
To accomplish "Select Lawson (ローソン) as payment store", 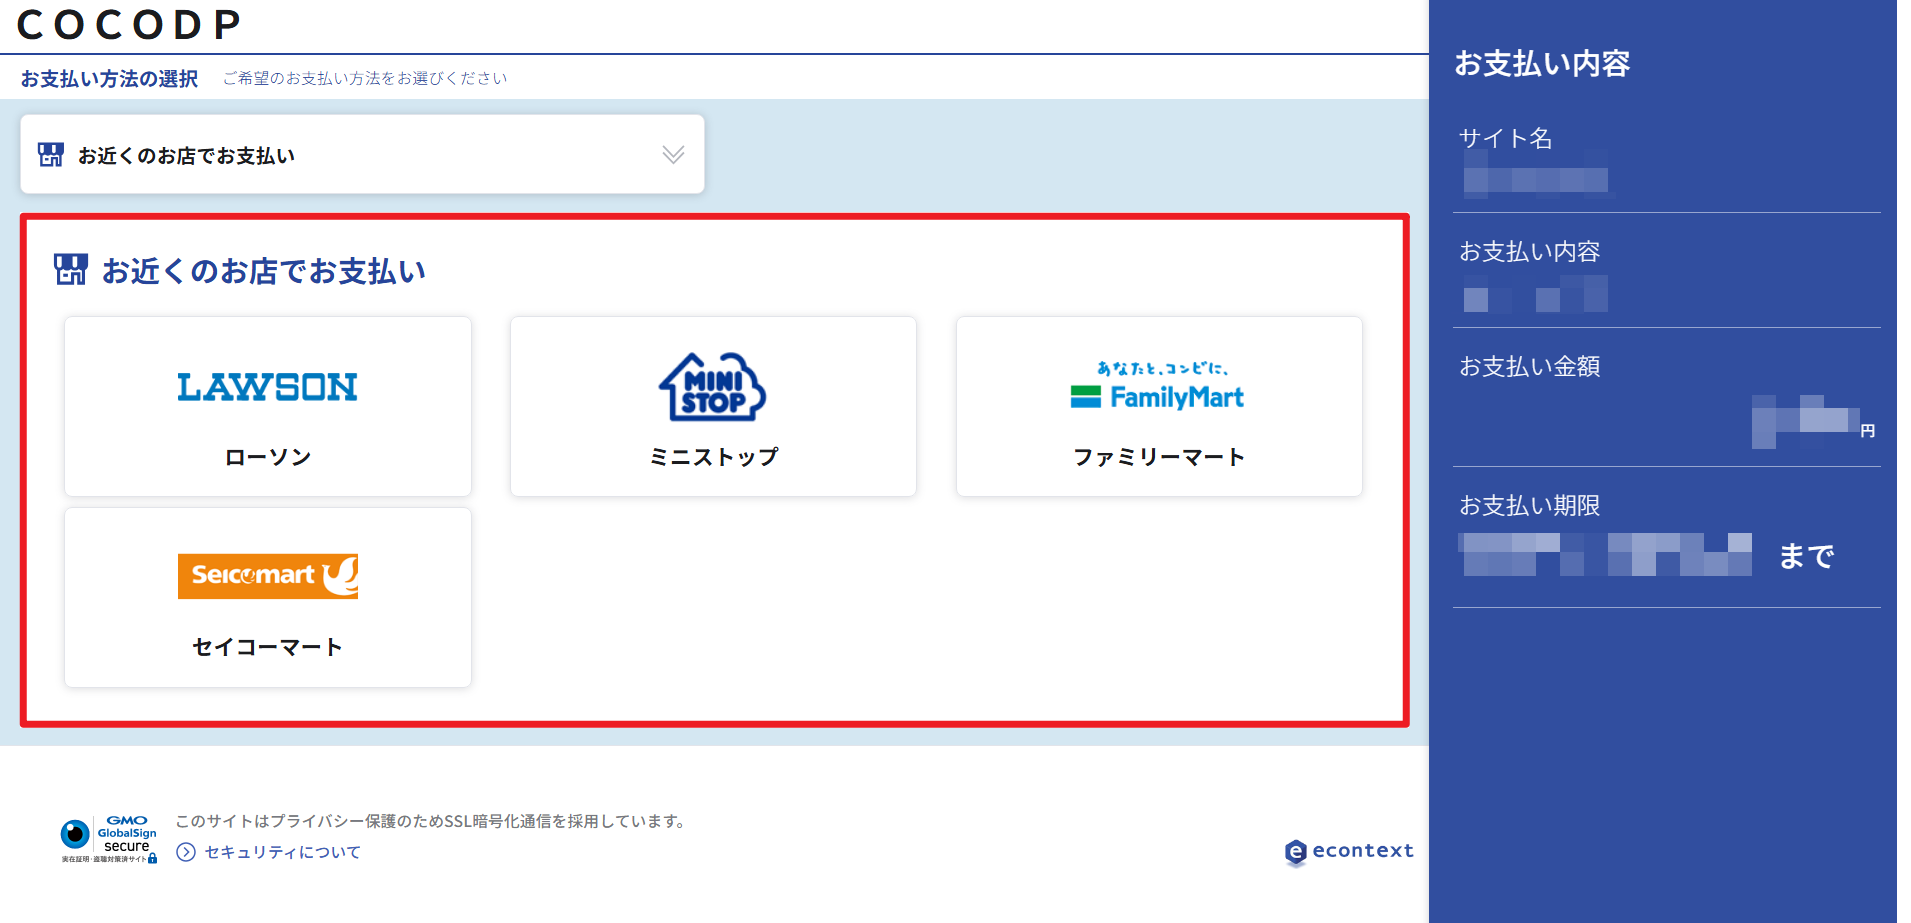I will coord(268,407).
